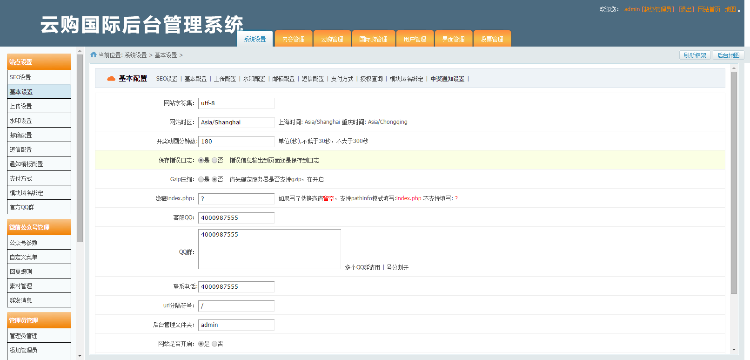Click the home icon in the breadcrumb
The height and width of the screenshot is (360, 750).
[94, 55]
